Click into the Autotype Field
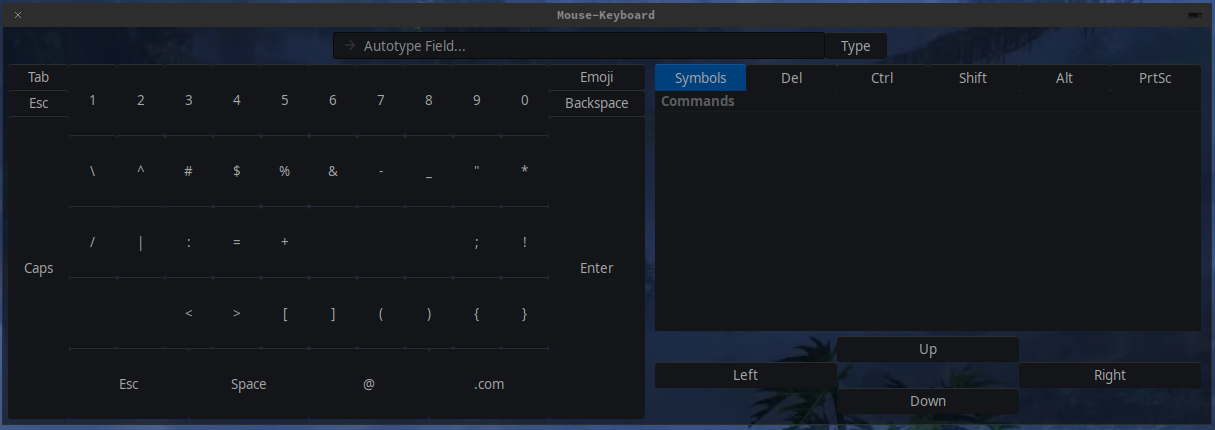 [x=580, y=46]
